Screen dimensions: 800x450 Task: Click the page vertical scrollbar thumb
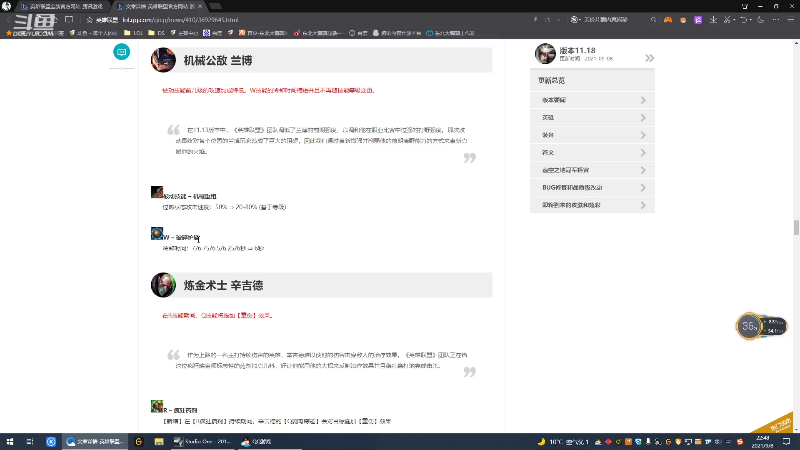(796, 228)
